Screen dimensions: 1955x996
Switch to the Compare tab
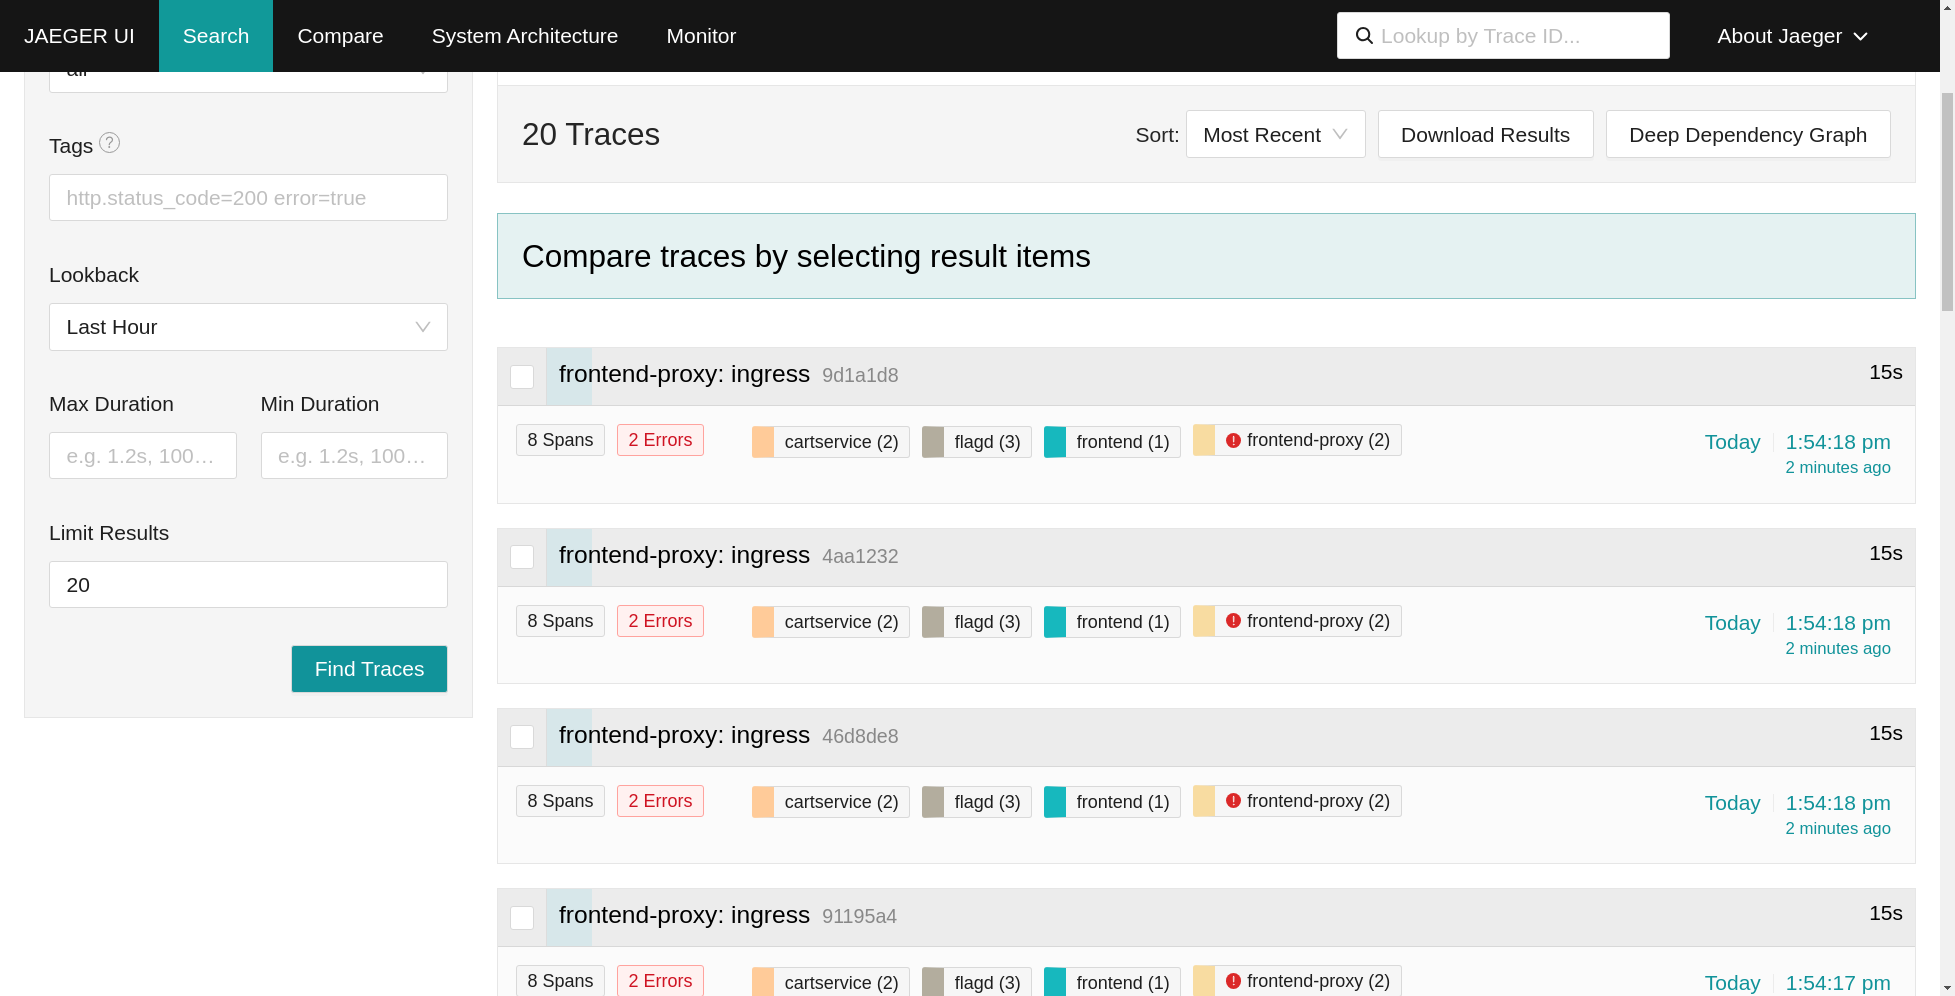(340, 35)
